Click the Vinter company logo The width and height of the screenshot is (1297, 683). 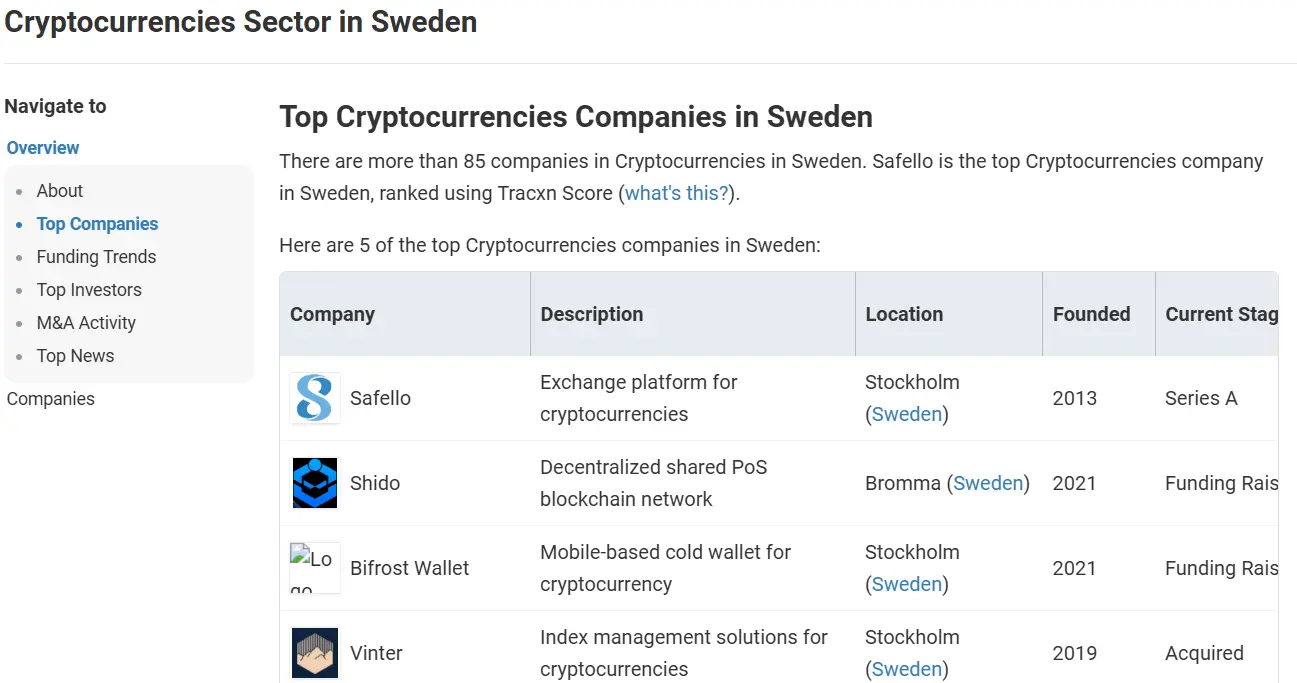pos(315,653)
